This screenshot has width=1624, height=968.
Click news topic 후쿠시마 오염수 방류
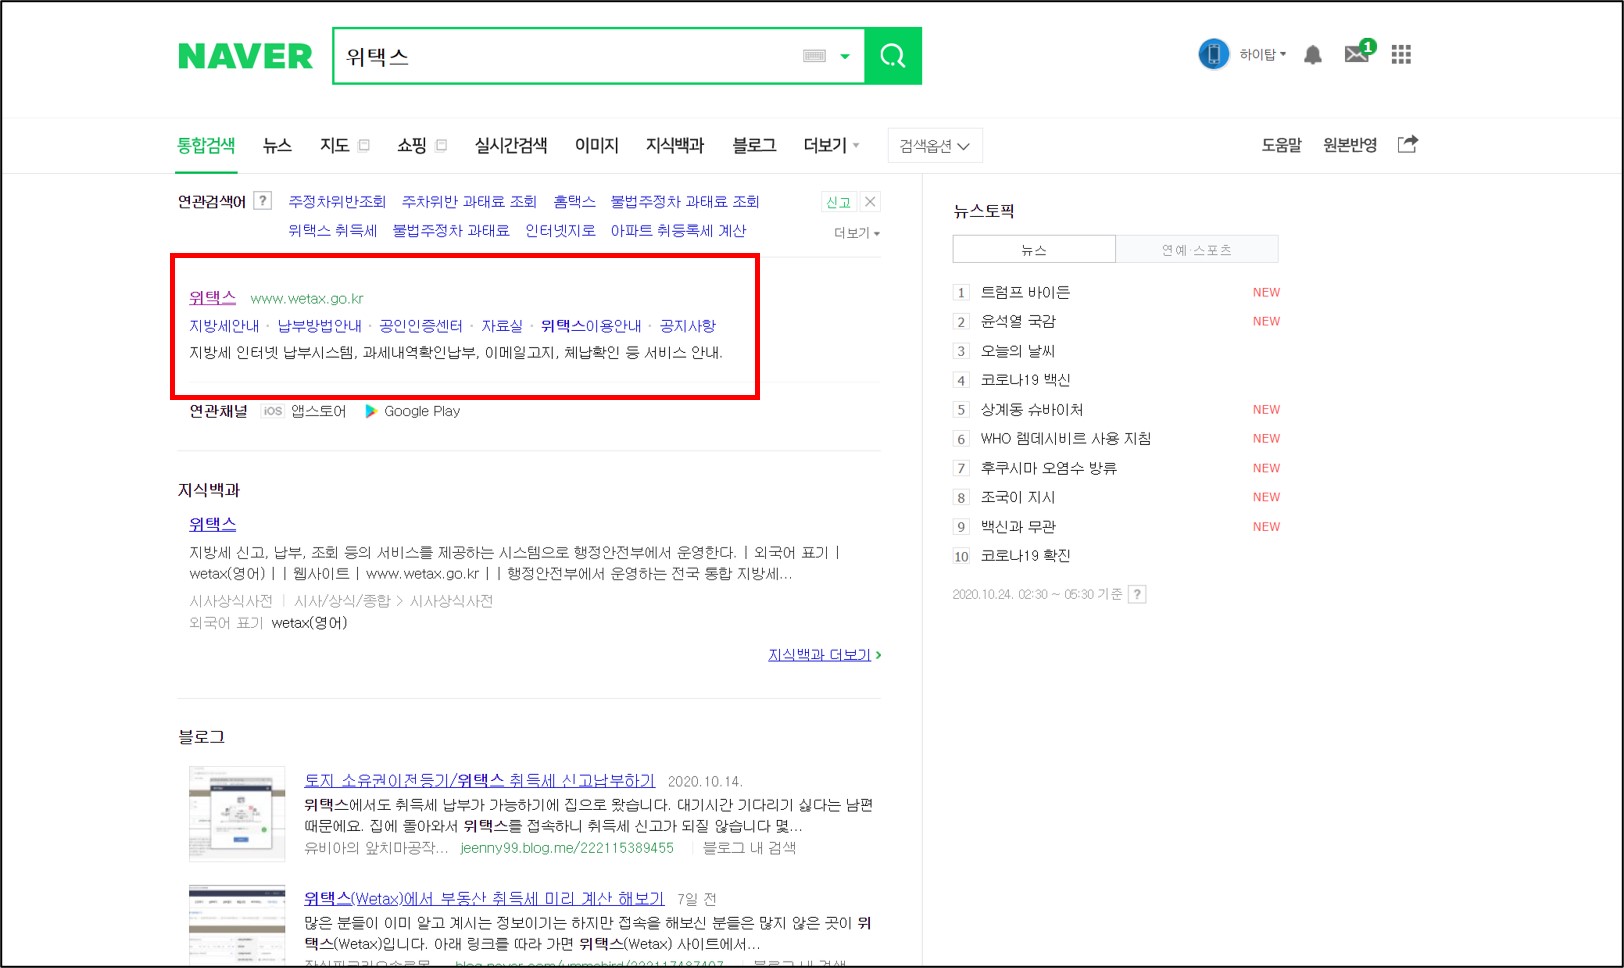[1048, 468]
